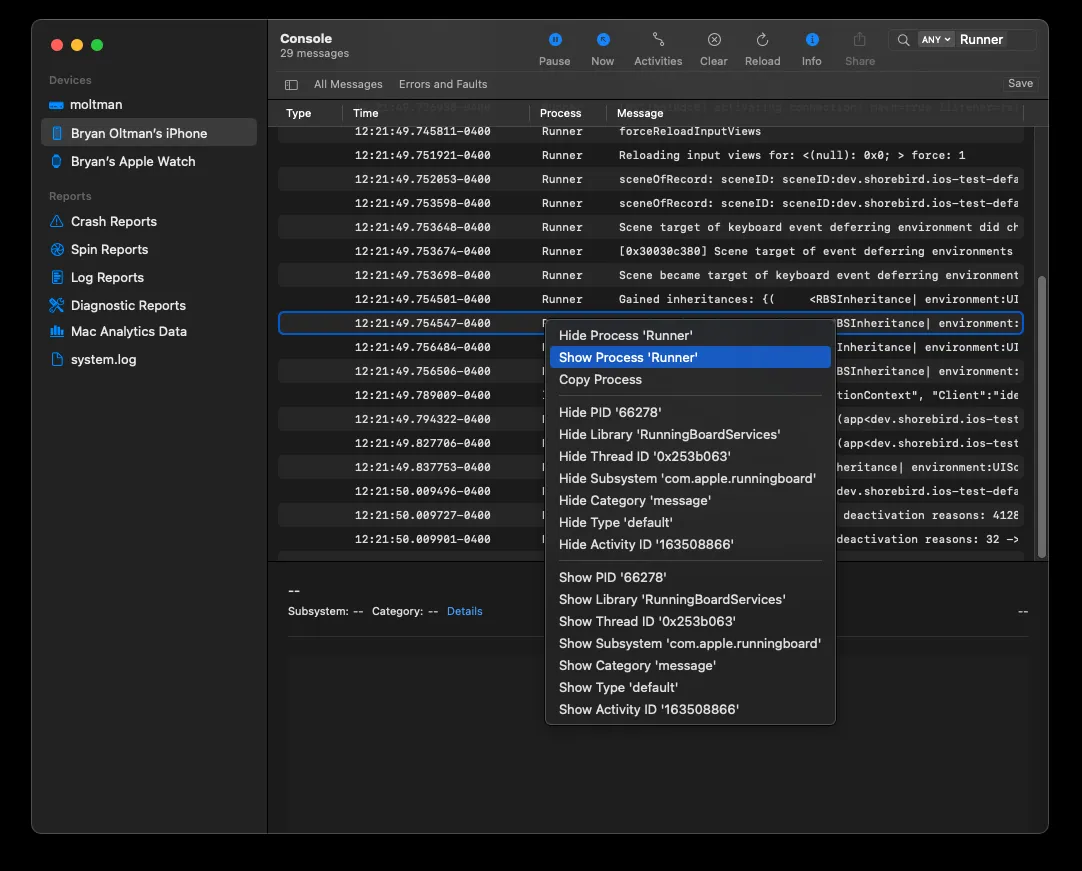This screenshot has height=871, width=1082.
Task: Choose Copy Process menu item
Action: (x=690, y=380)
